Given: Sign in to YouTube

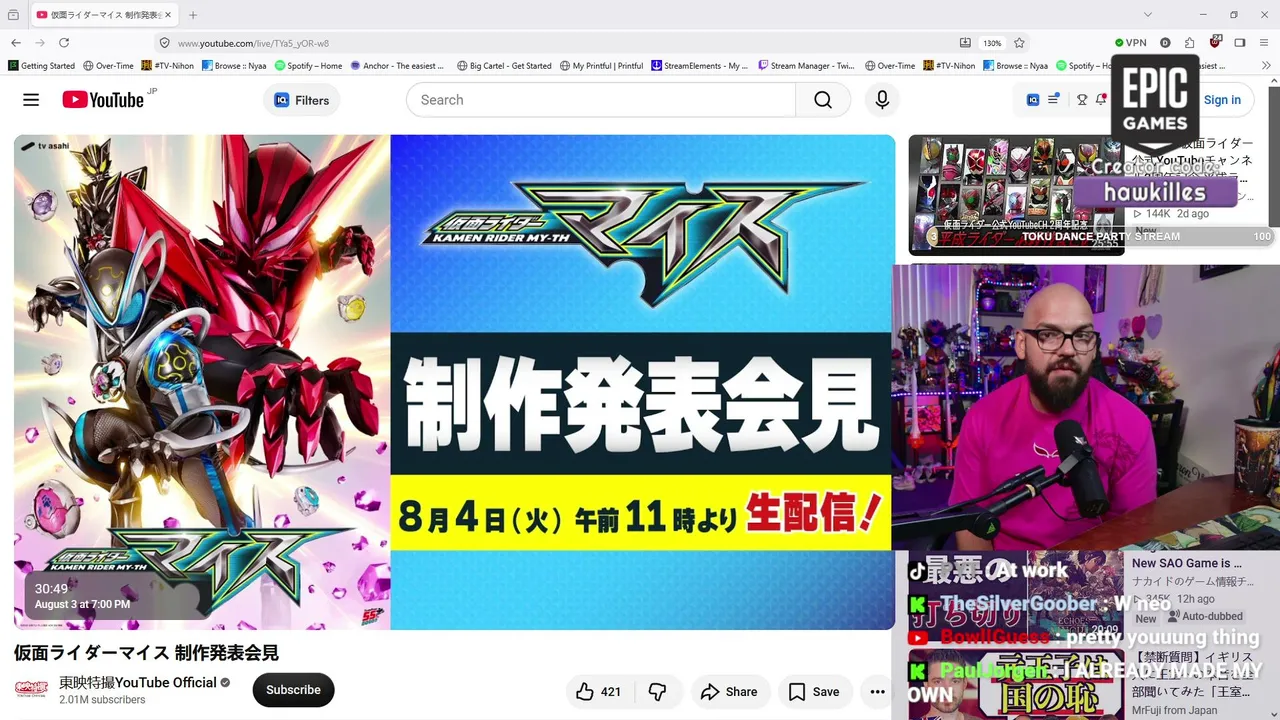Looking at the screenshot, I should (x=1222, y=100).
